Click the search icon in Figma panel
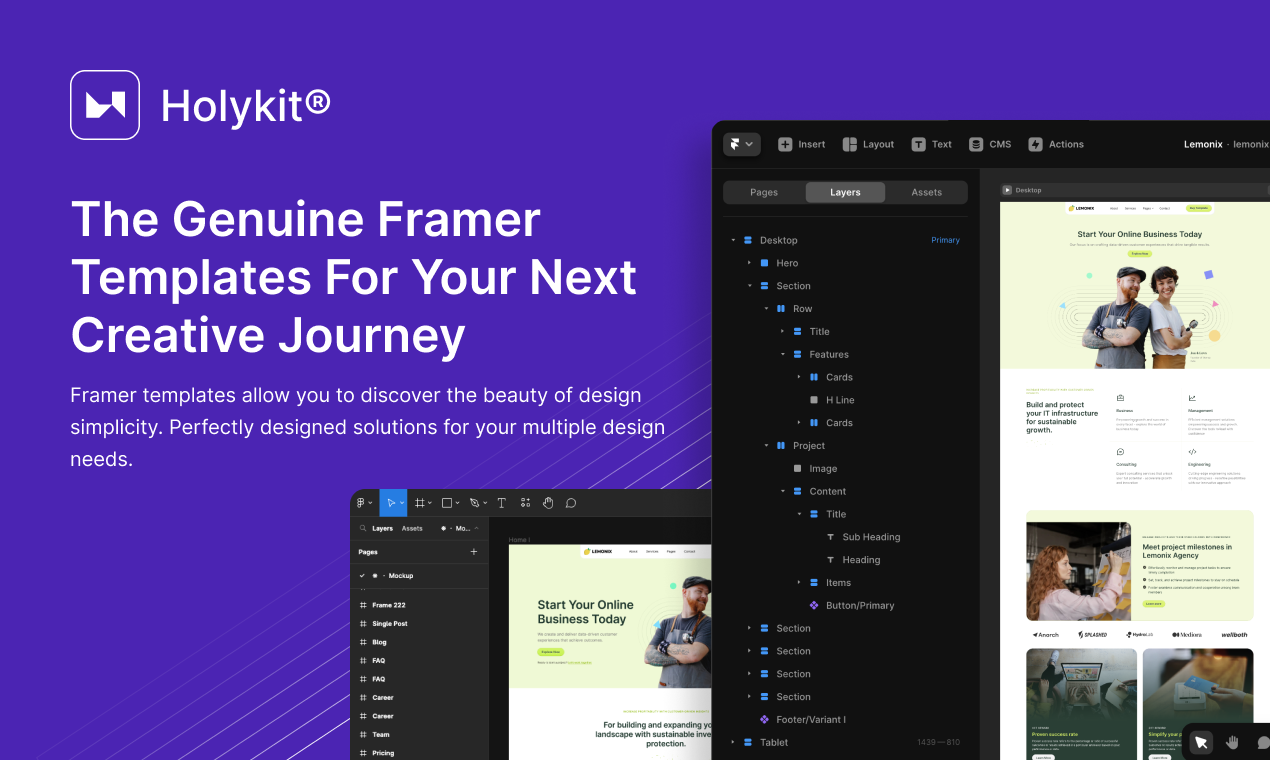This screenshot has width=1270, height=760. pos(362,528)
